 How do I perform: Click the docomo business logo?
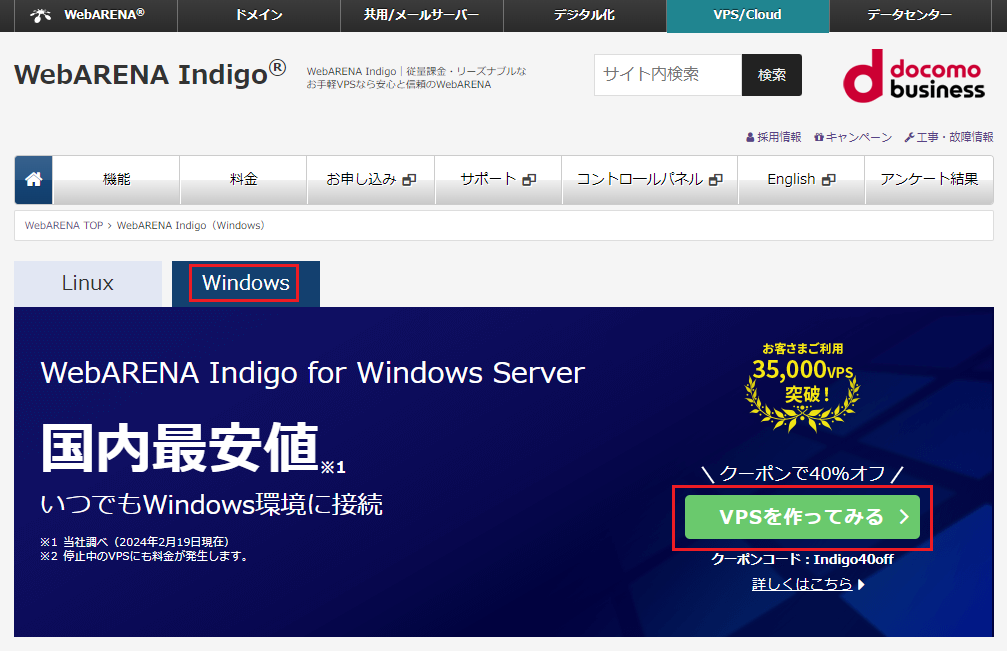pos(913,76)
